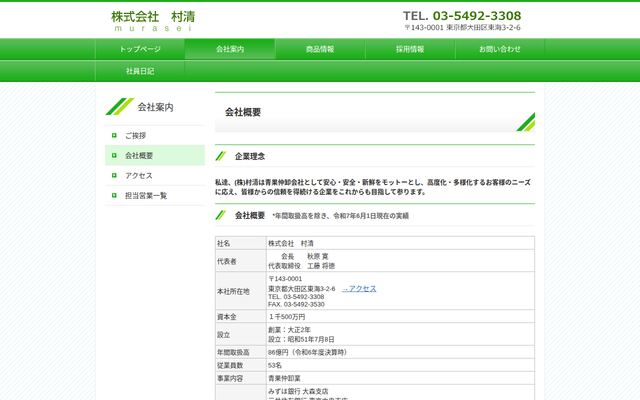640x400 pixels.
Task: Click the FAX. 03-5492-3530 text
Action: tap(296, 304)
